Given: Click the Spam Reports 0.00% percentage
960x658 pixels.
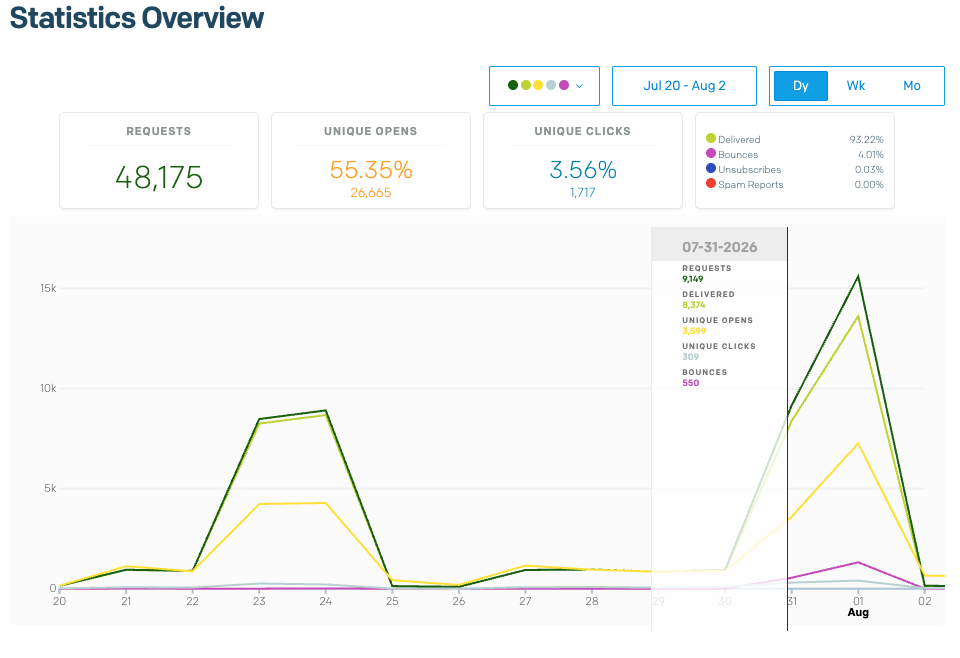Looking at the screenshot, I should point(869,184).
